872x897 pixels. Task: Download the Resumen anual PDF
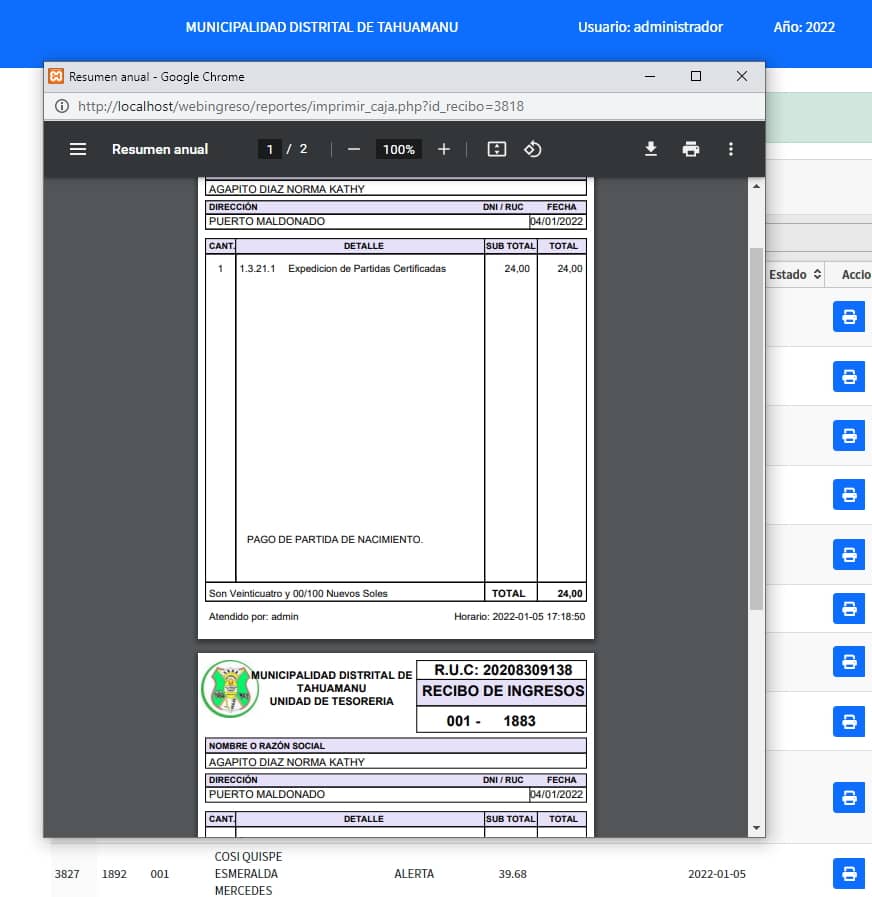click(x=651, y=149)
